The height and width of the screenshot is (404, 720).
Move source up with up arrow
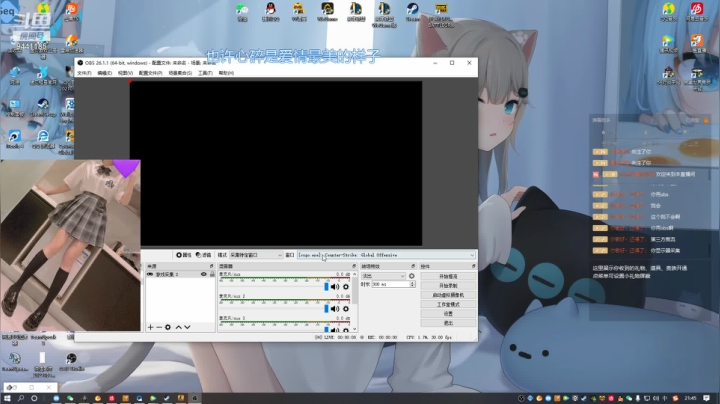(x=179, y=327)
